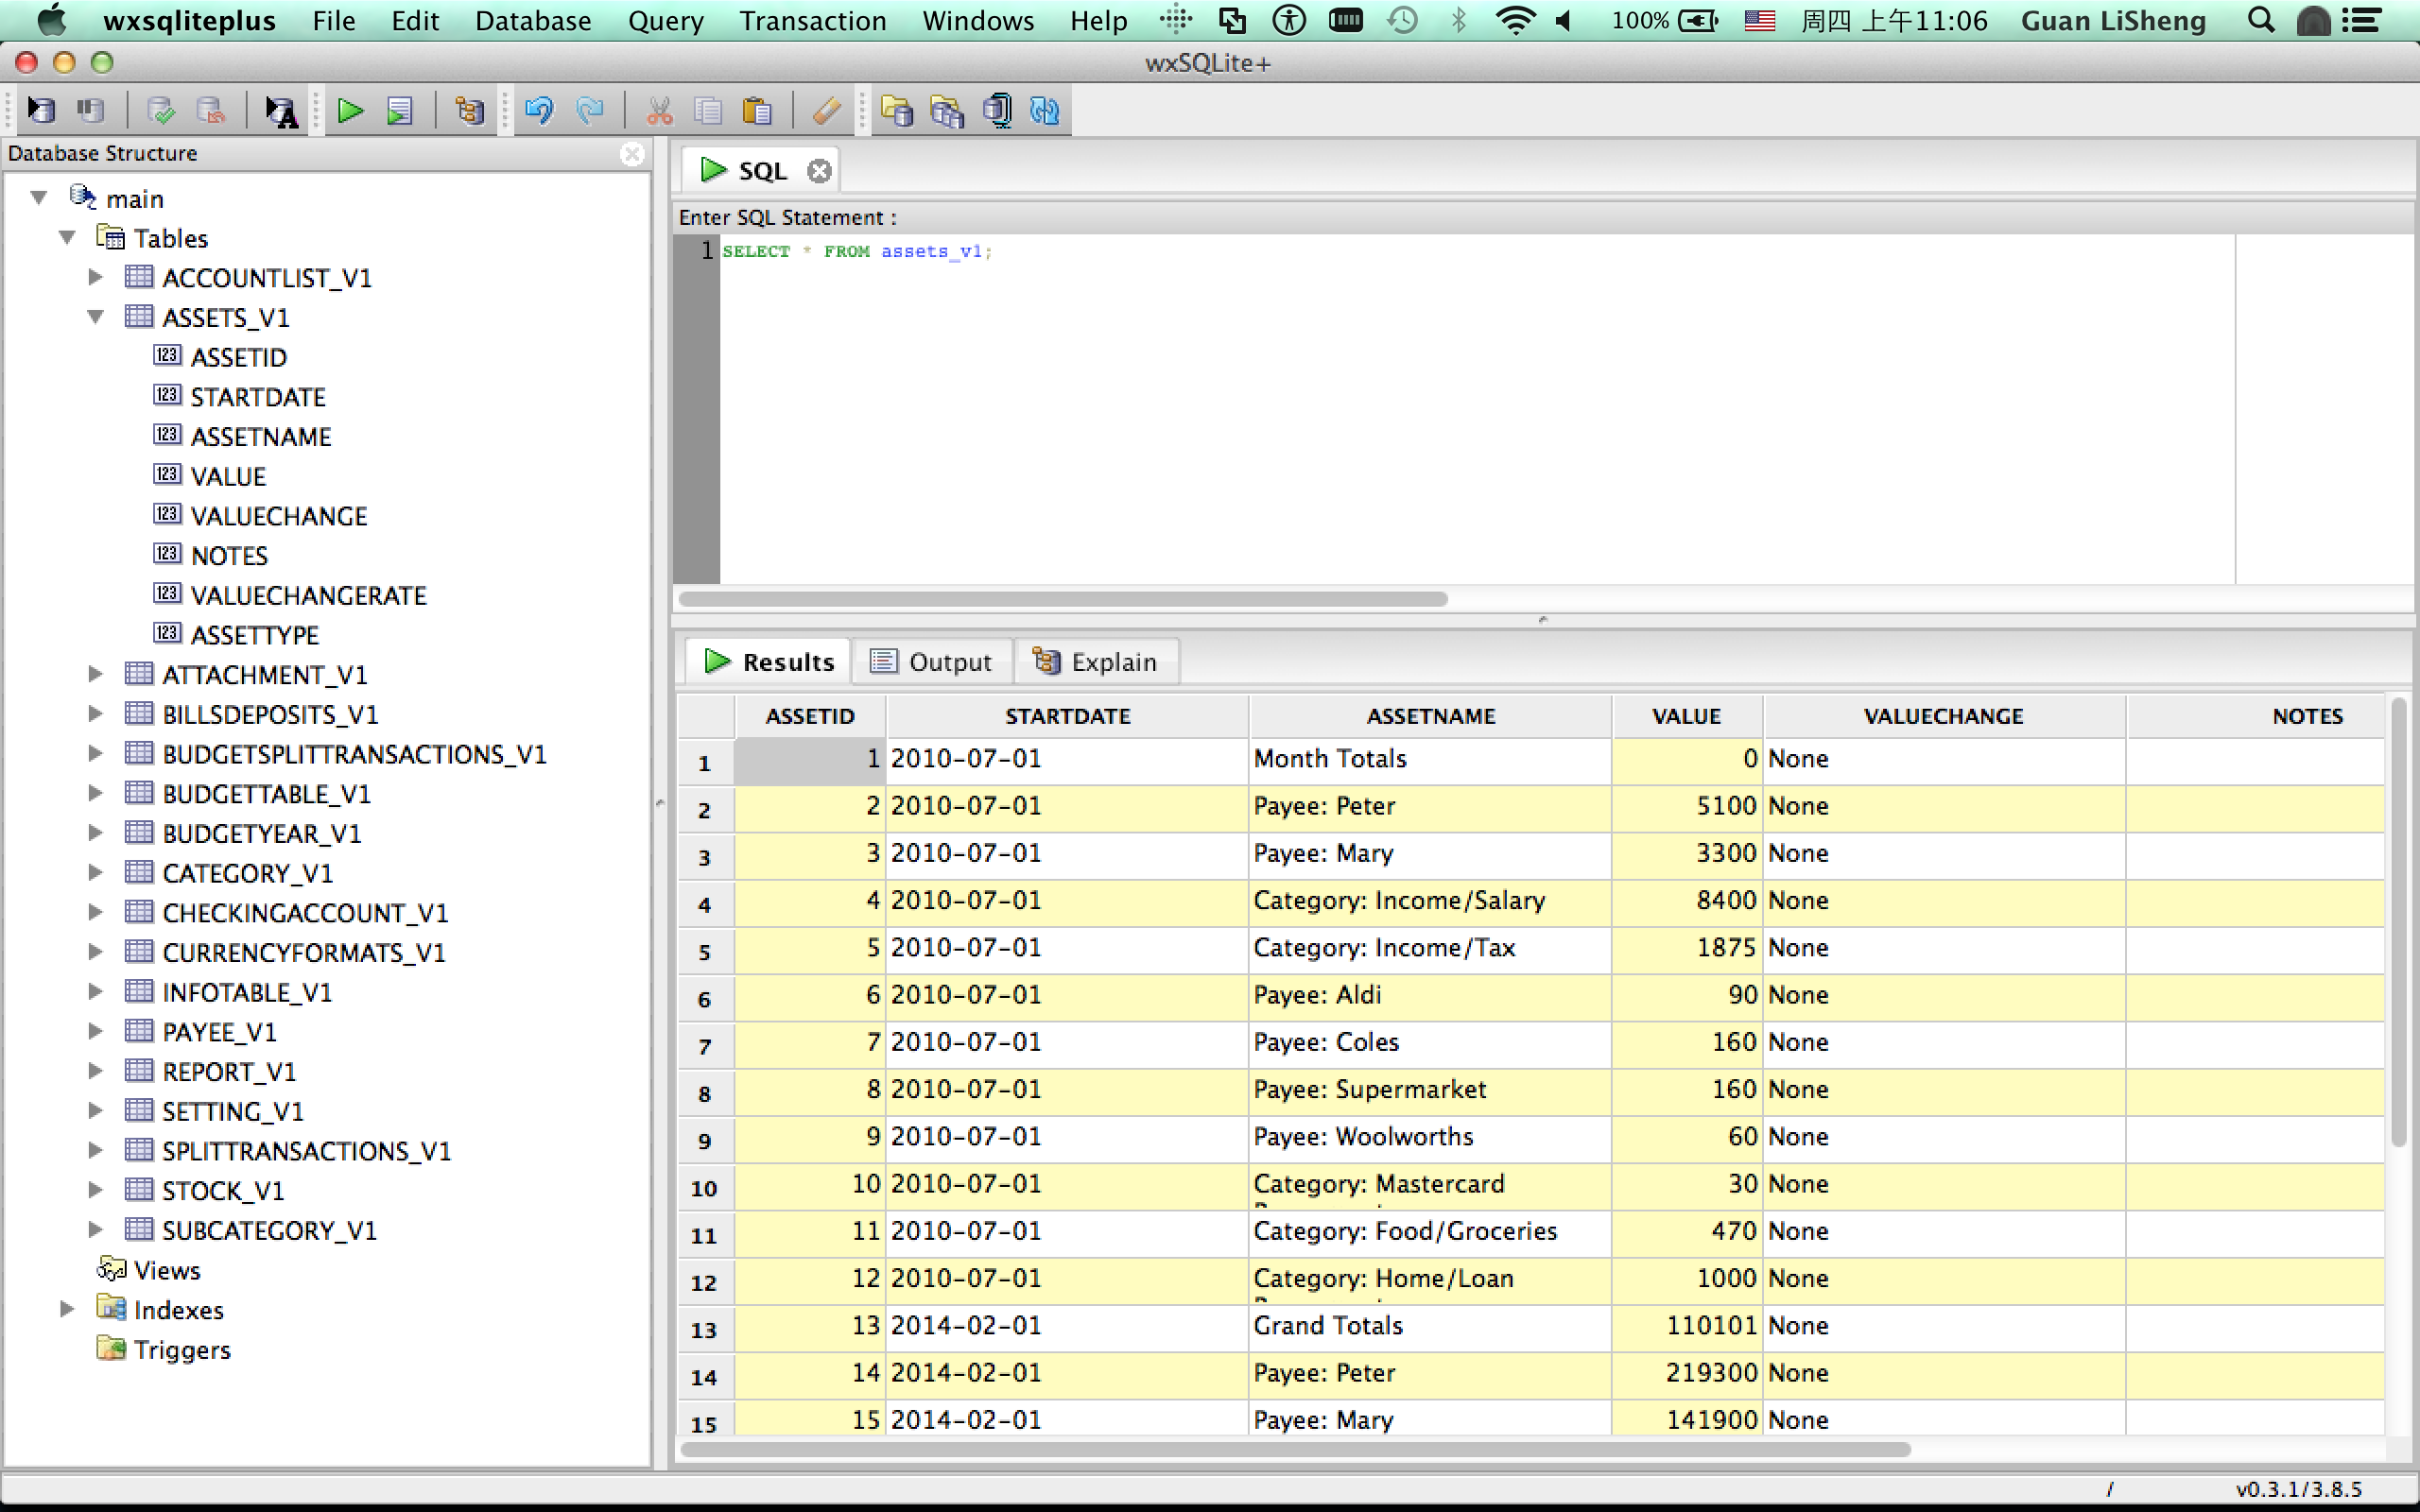This screenshot has width=2420, height=1512.
Task: Click the green Execute query toolbar icon
Action: point(350,110)
